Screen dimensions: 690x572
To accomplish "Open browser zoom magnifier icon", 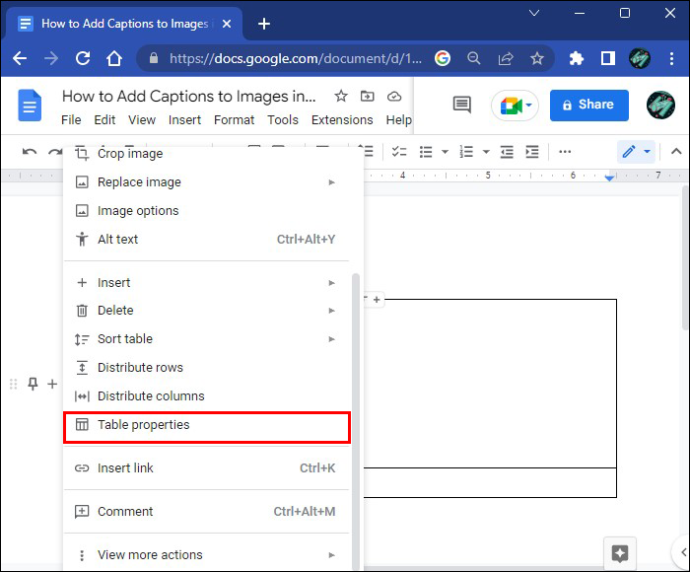I will (x=473, y=58).
